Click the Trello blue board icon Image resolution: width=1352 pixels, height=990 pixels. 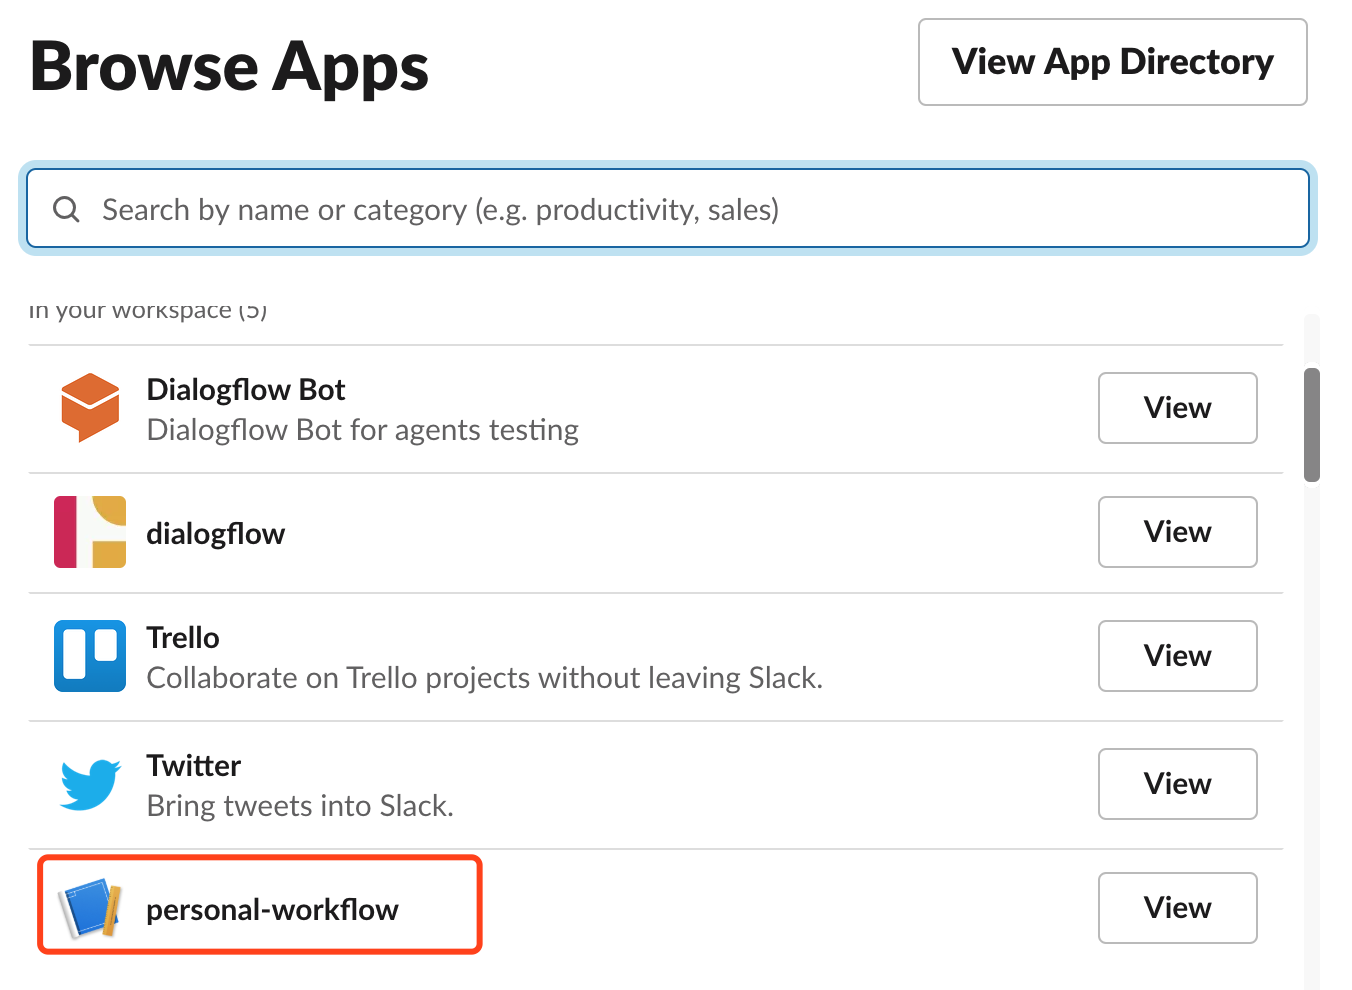pos(90,656)
